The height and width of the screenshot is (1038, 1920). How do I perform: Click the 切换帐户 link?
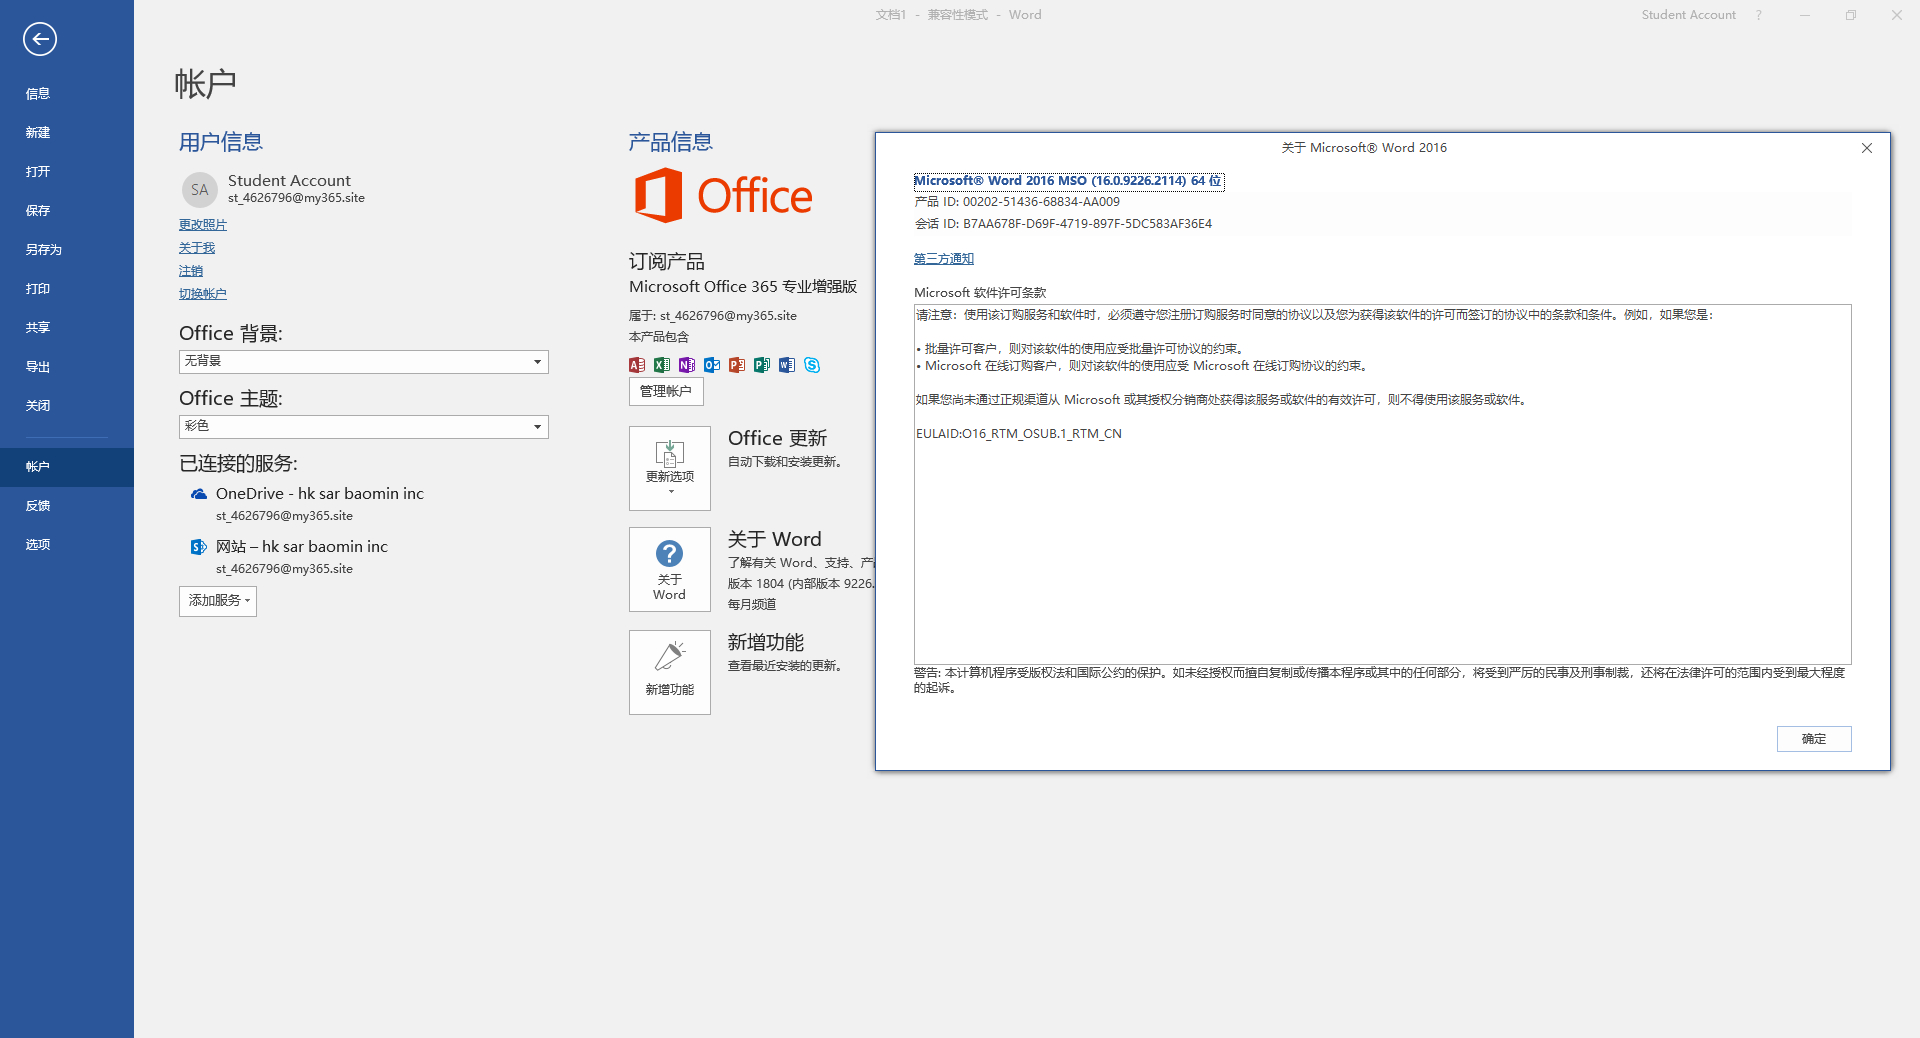203,294
